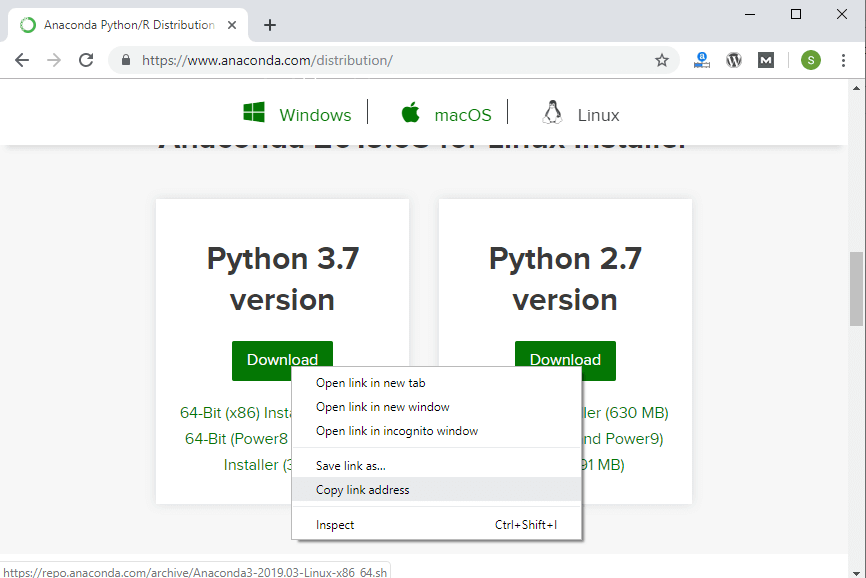Click the scrollbar down arrow

pyautogui.click(x=856, y=572)
